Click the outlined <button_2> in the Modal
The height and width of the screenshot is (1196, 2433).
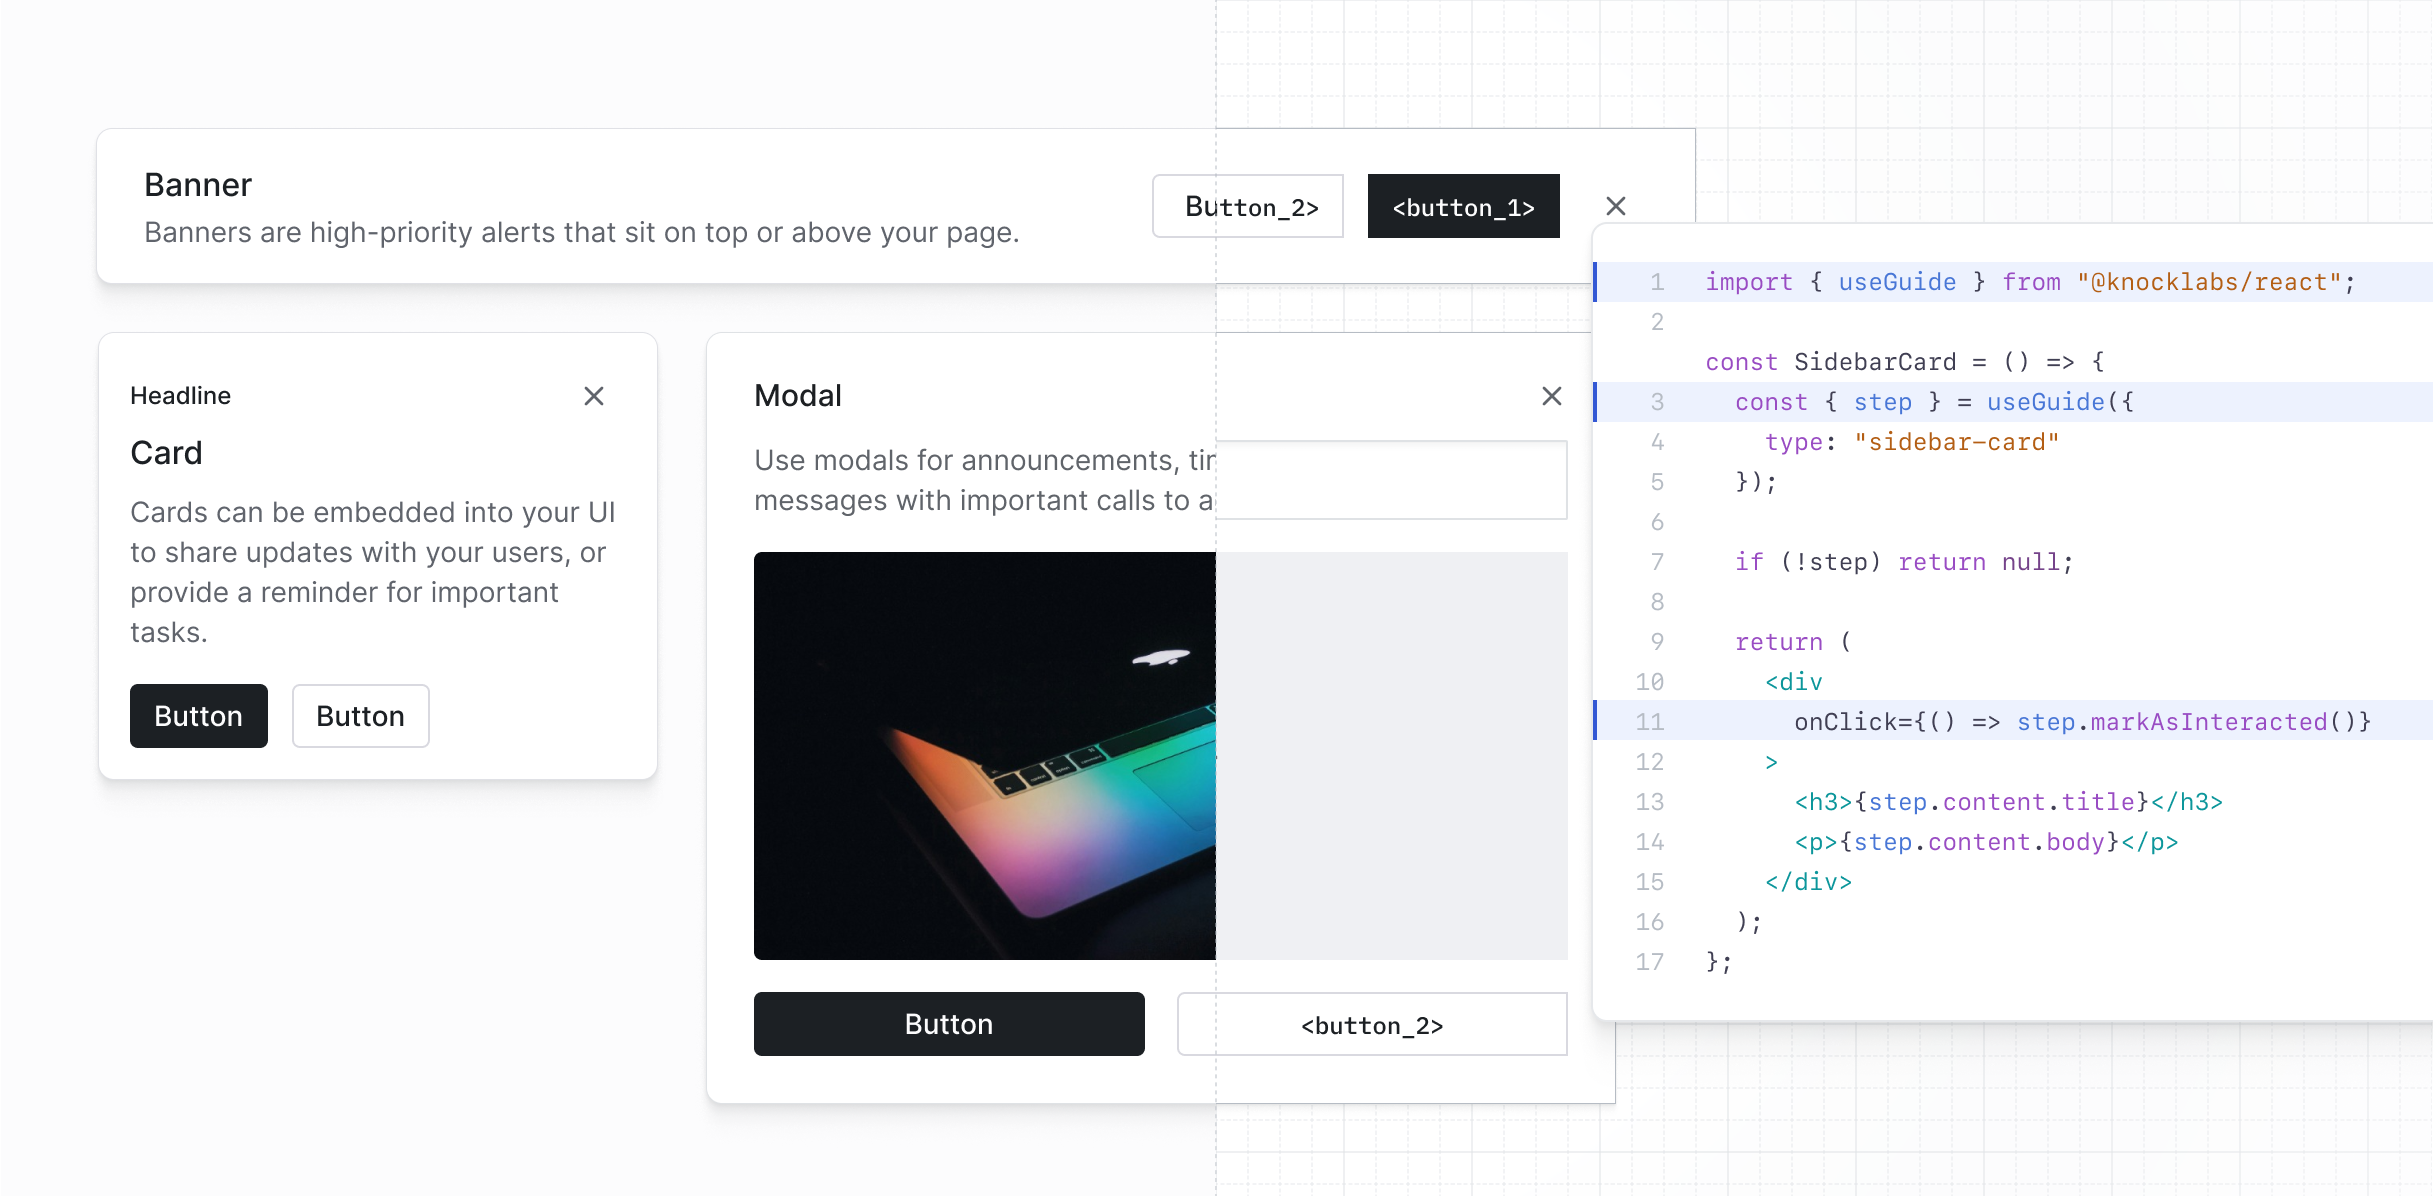coord(1371,1024)
